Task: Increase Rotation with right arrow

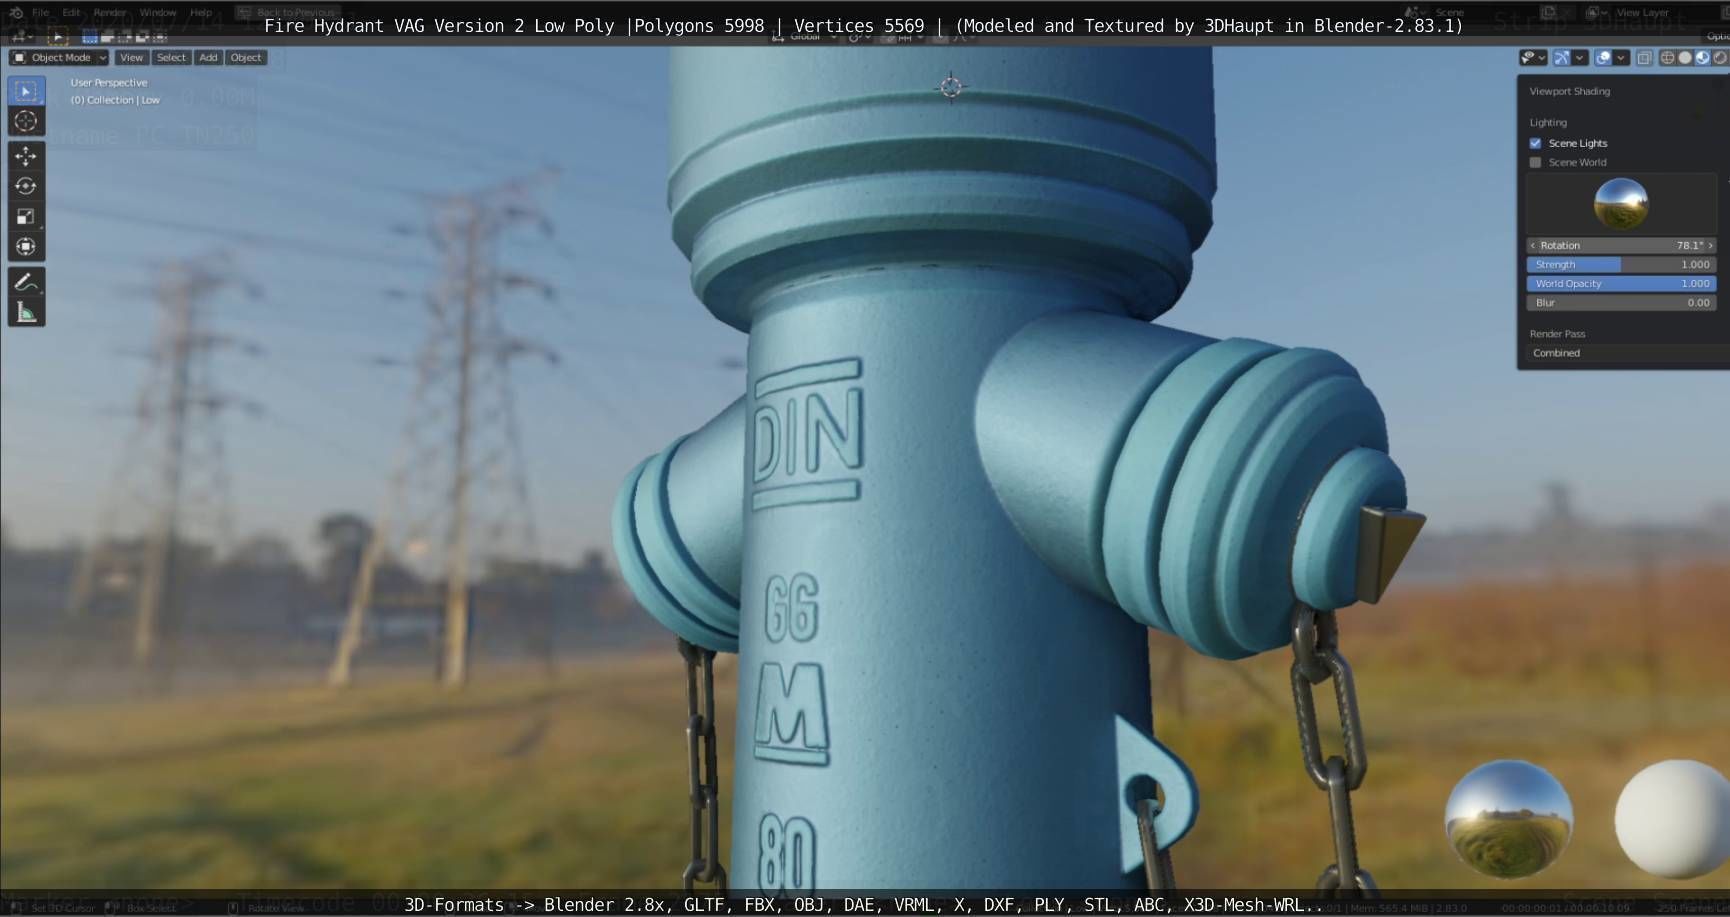Action: (x=1711, y=245)
